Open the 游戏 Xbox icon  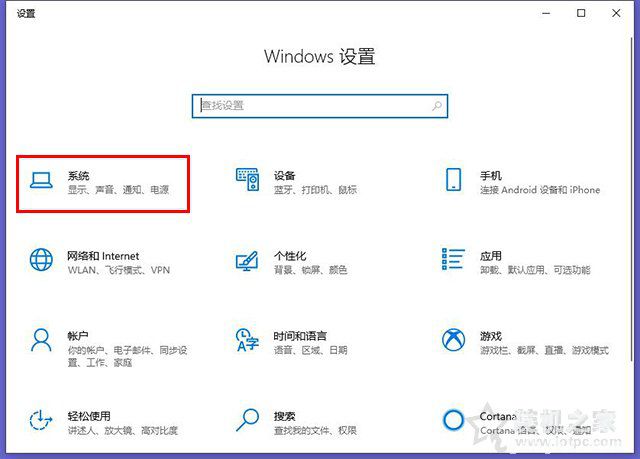pos(453,340)
